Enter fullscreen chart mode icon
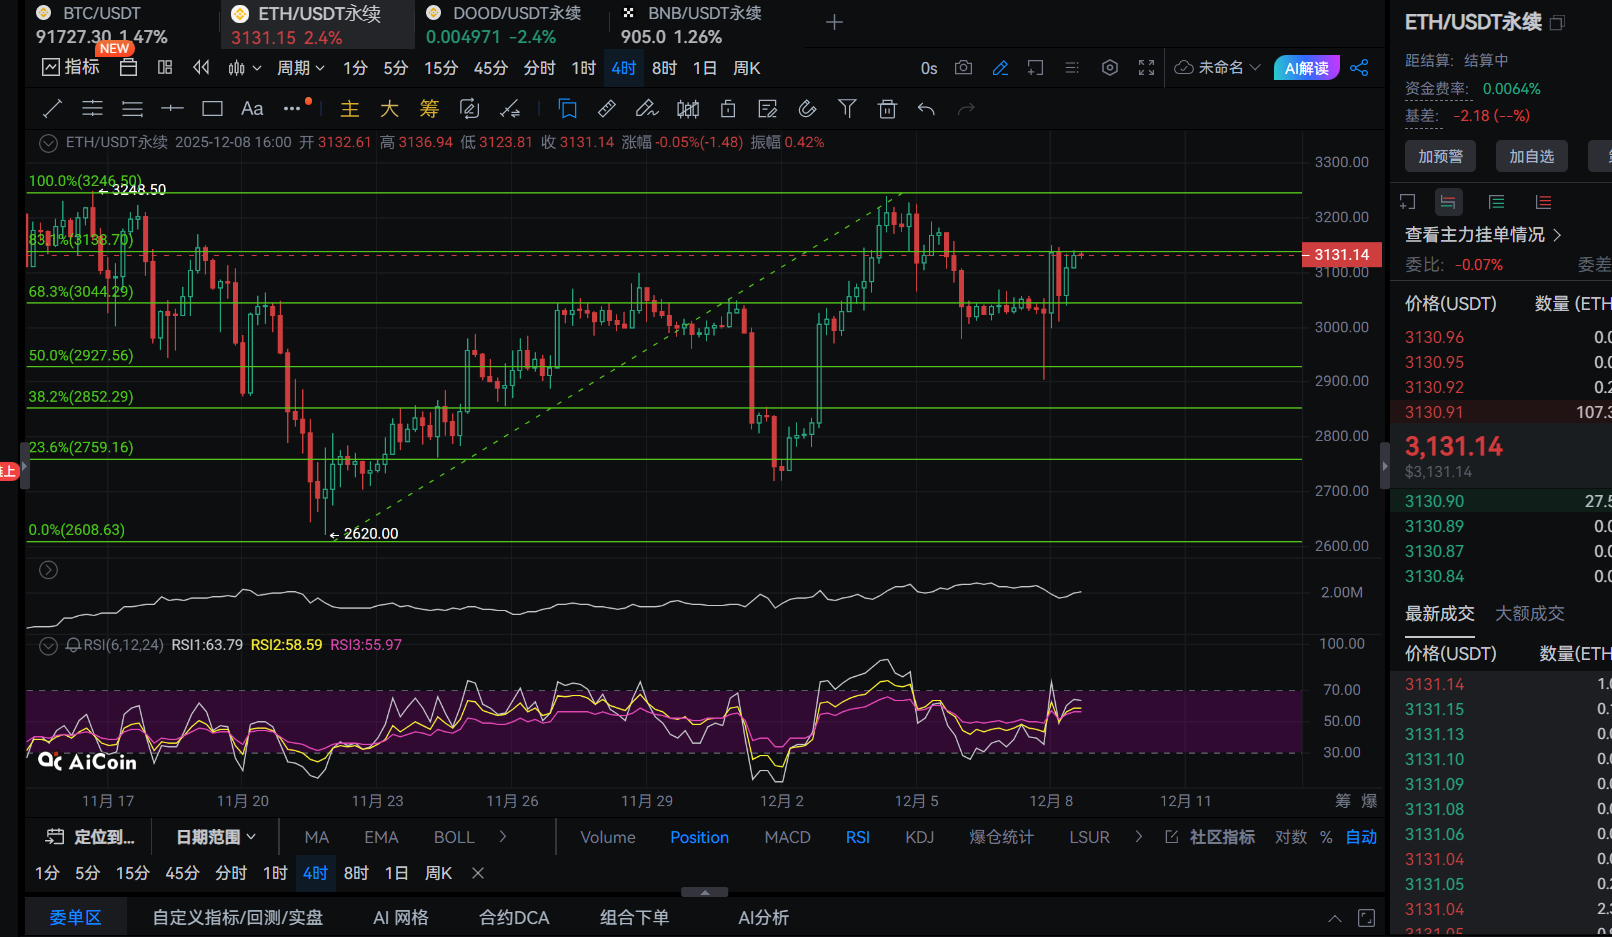This screenshot has width=1612, height=937. tap(1146, 68)
